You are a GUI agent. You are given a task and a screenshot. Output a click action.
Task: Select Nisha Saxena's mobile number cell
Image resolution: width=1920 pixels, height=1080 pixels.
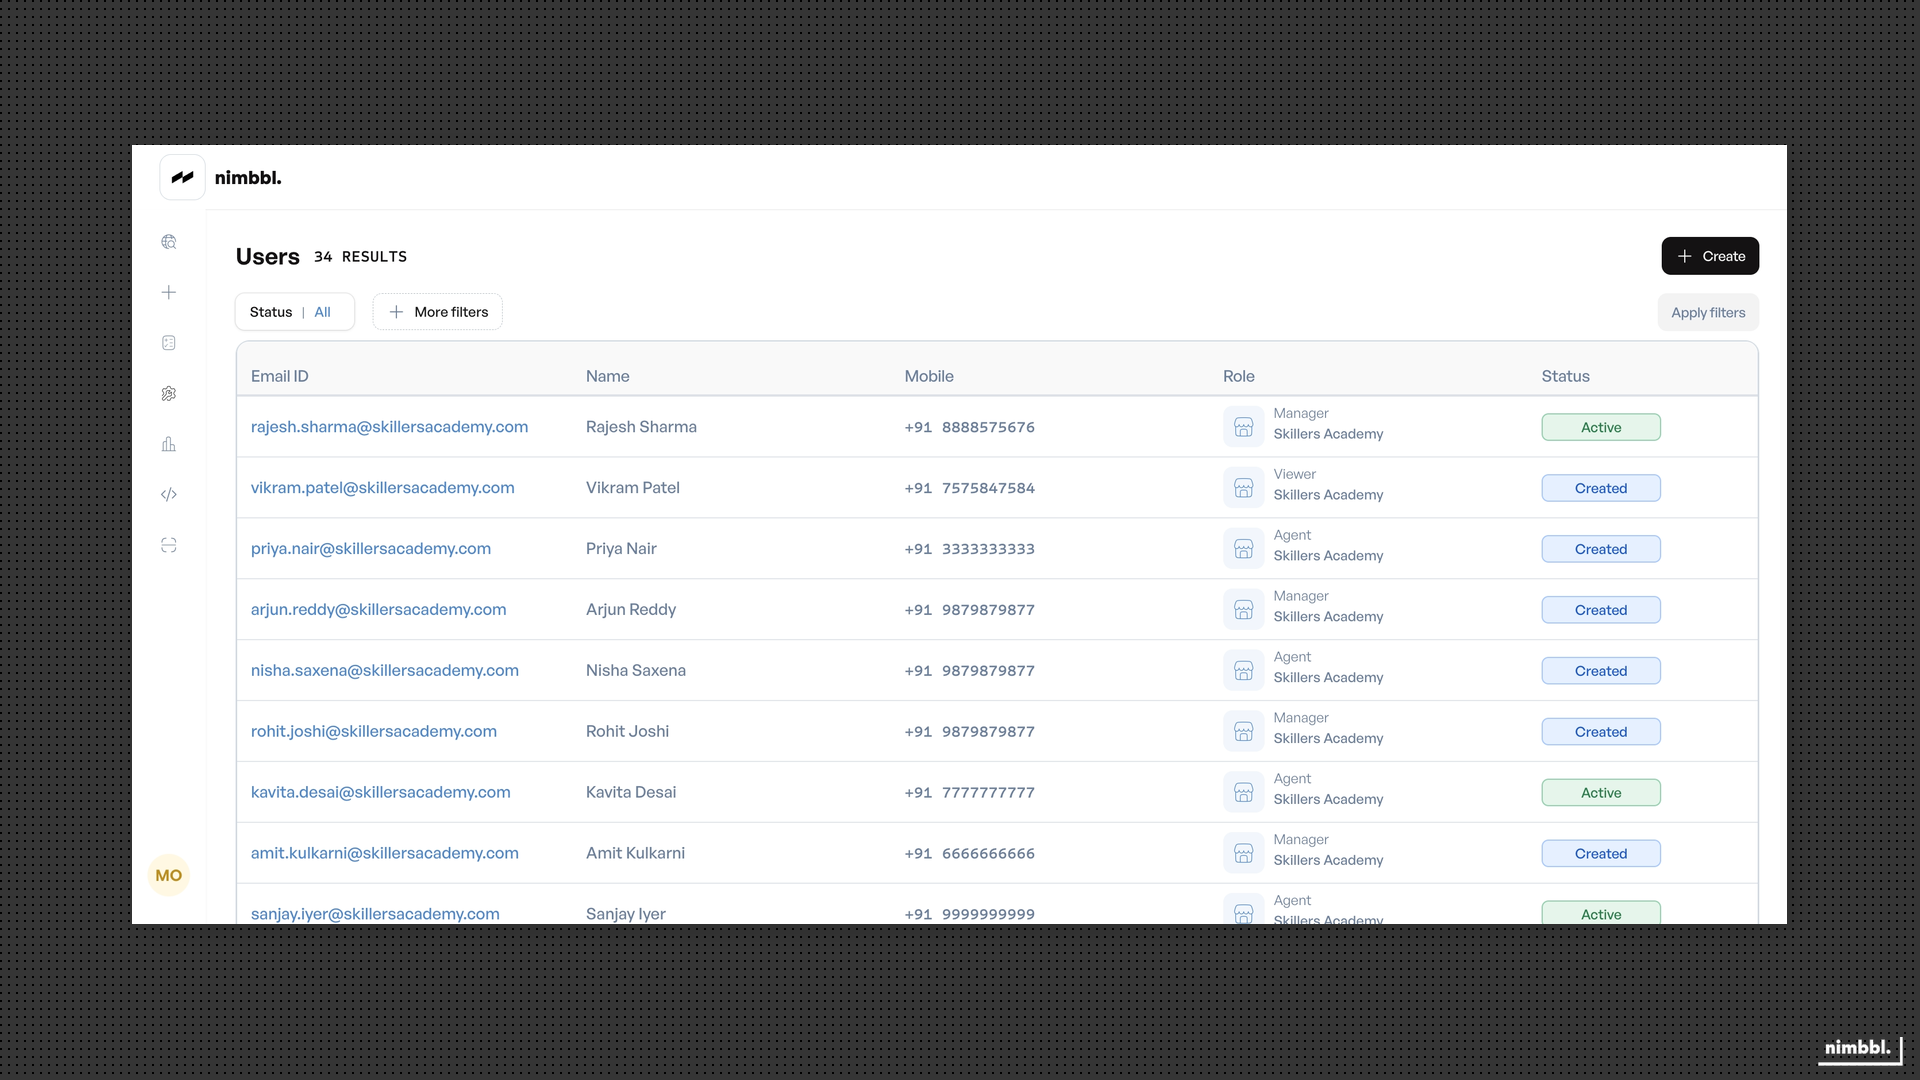pyautogui.click(x=969, y=670)
